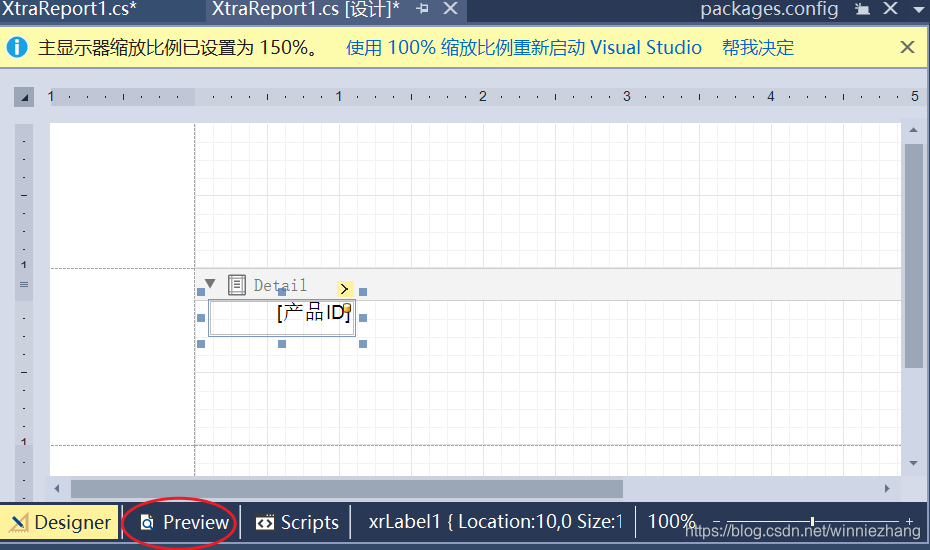Pin the XtraReport1.cs design tab
The height and width of the screenshot is (550, 930).
[422, 8]
